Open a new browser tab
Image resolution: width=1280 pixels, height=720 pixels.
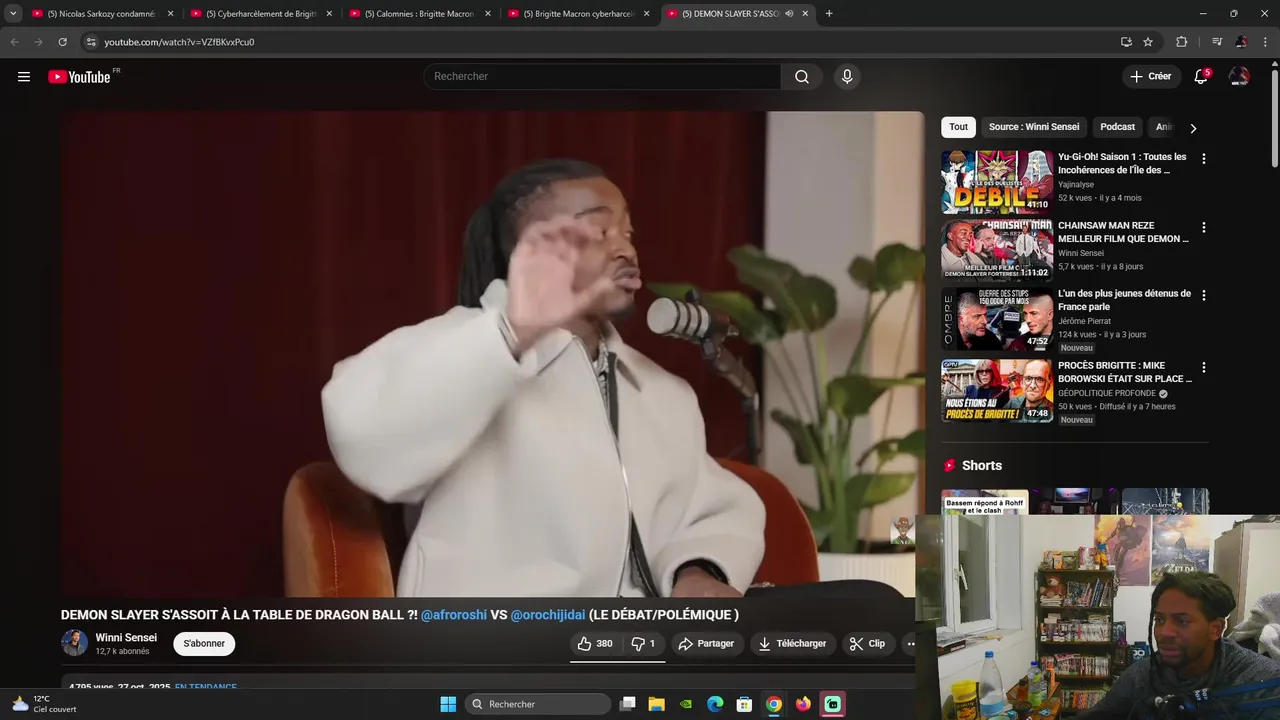click(x=829, y=14)
